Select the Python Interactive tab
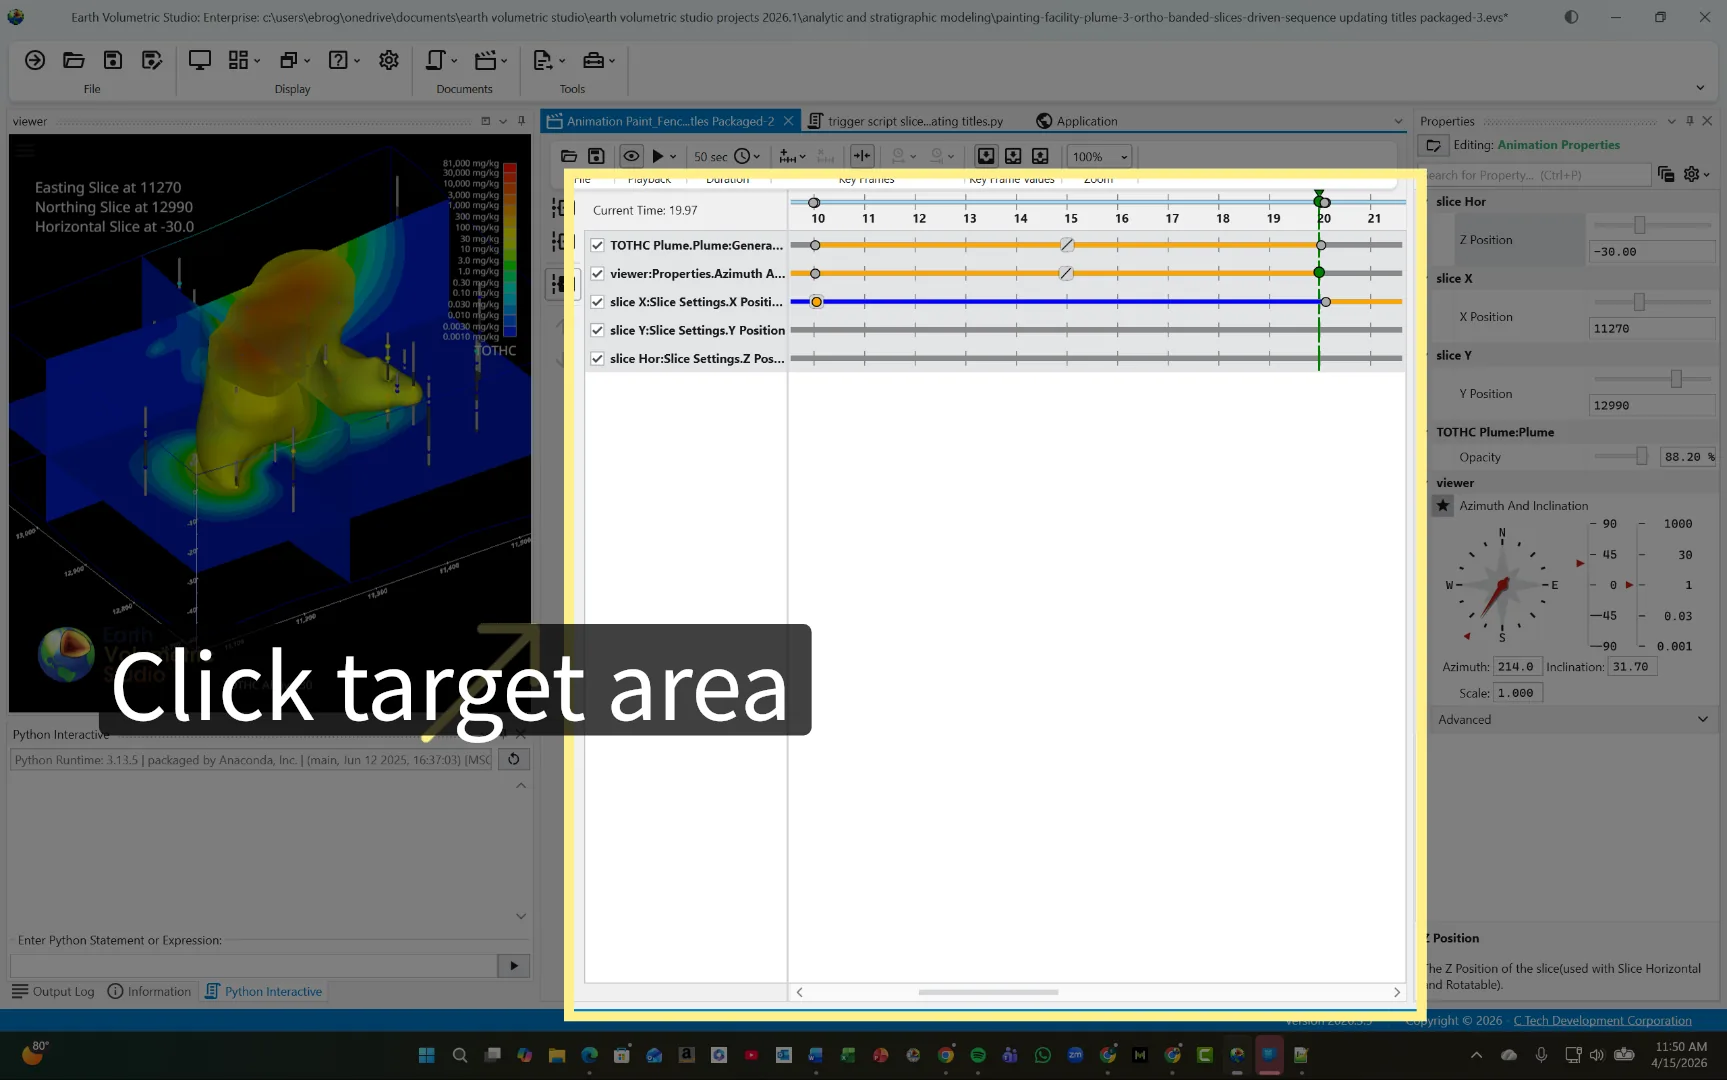Viewport: 1727px width, 1080px height. click(264, 992)
